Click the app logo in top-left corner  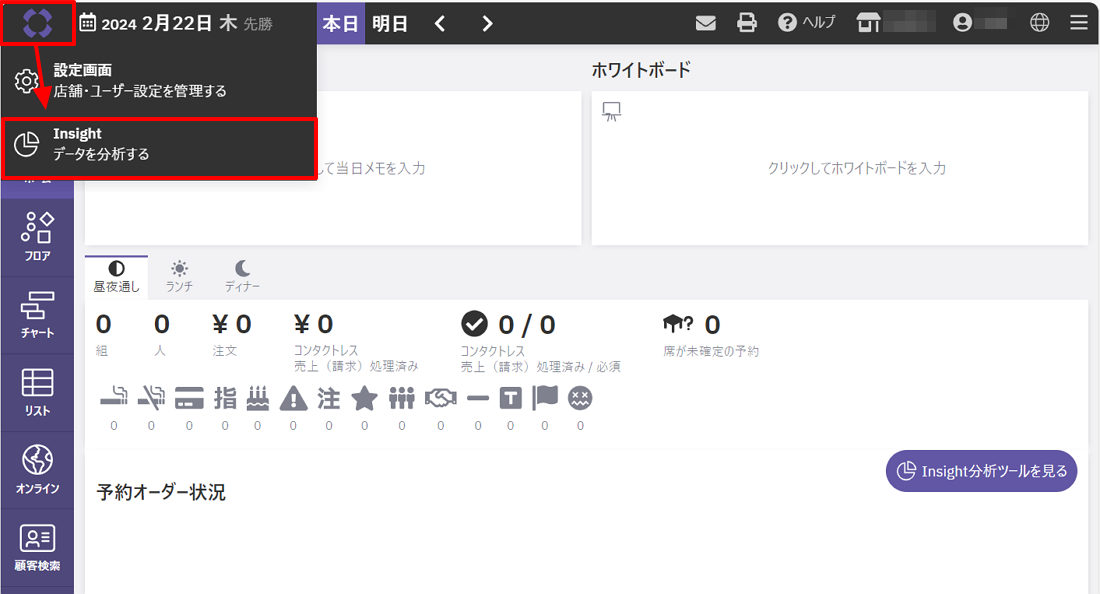37,22
